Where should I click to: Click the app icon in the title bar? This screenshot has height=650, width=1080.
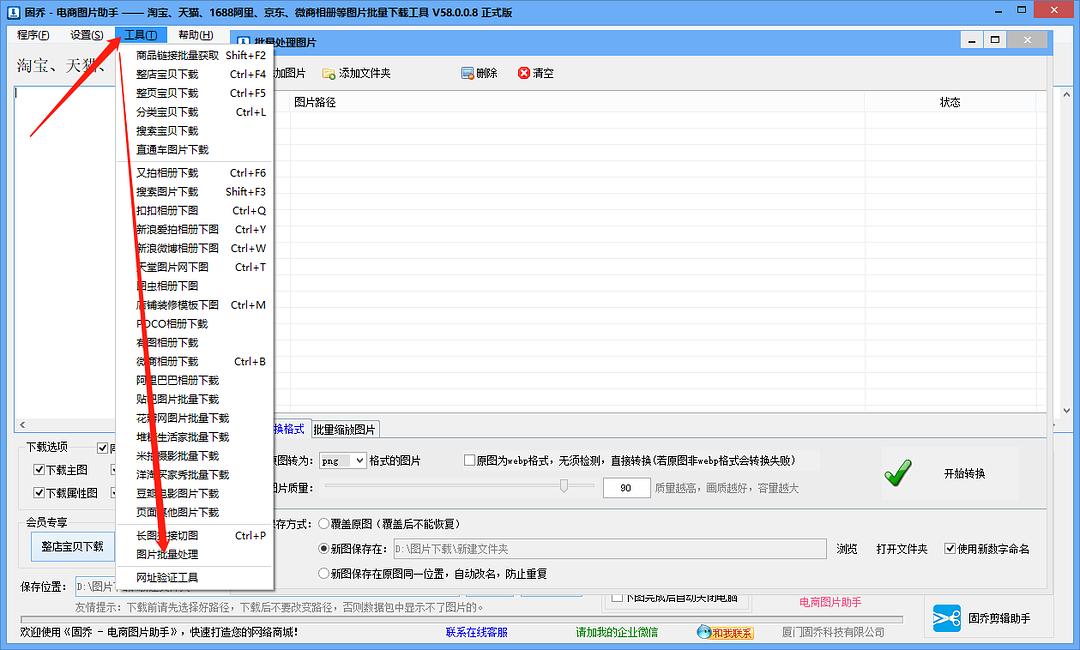click(x=13, y=12)
